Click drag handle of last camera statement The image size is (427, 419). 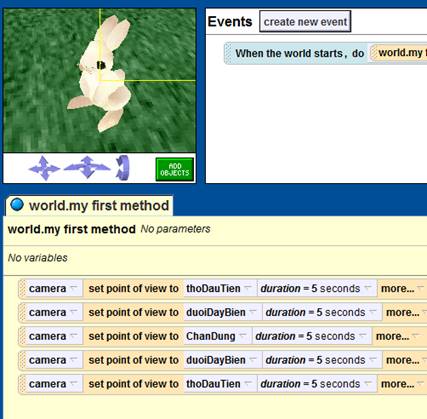22,384
